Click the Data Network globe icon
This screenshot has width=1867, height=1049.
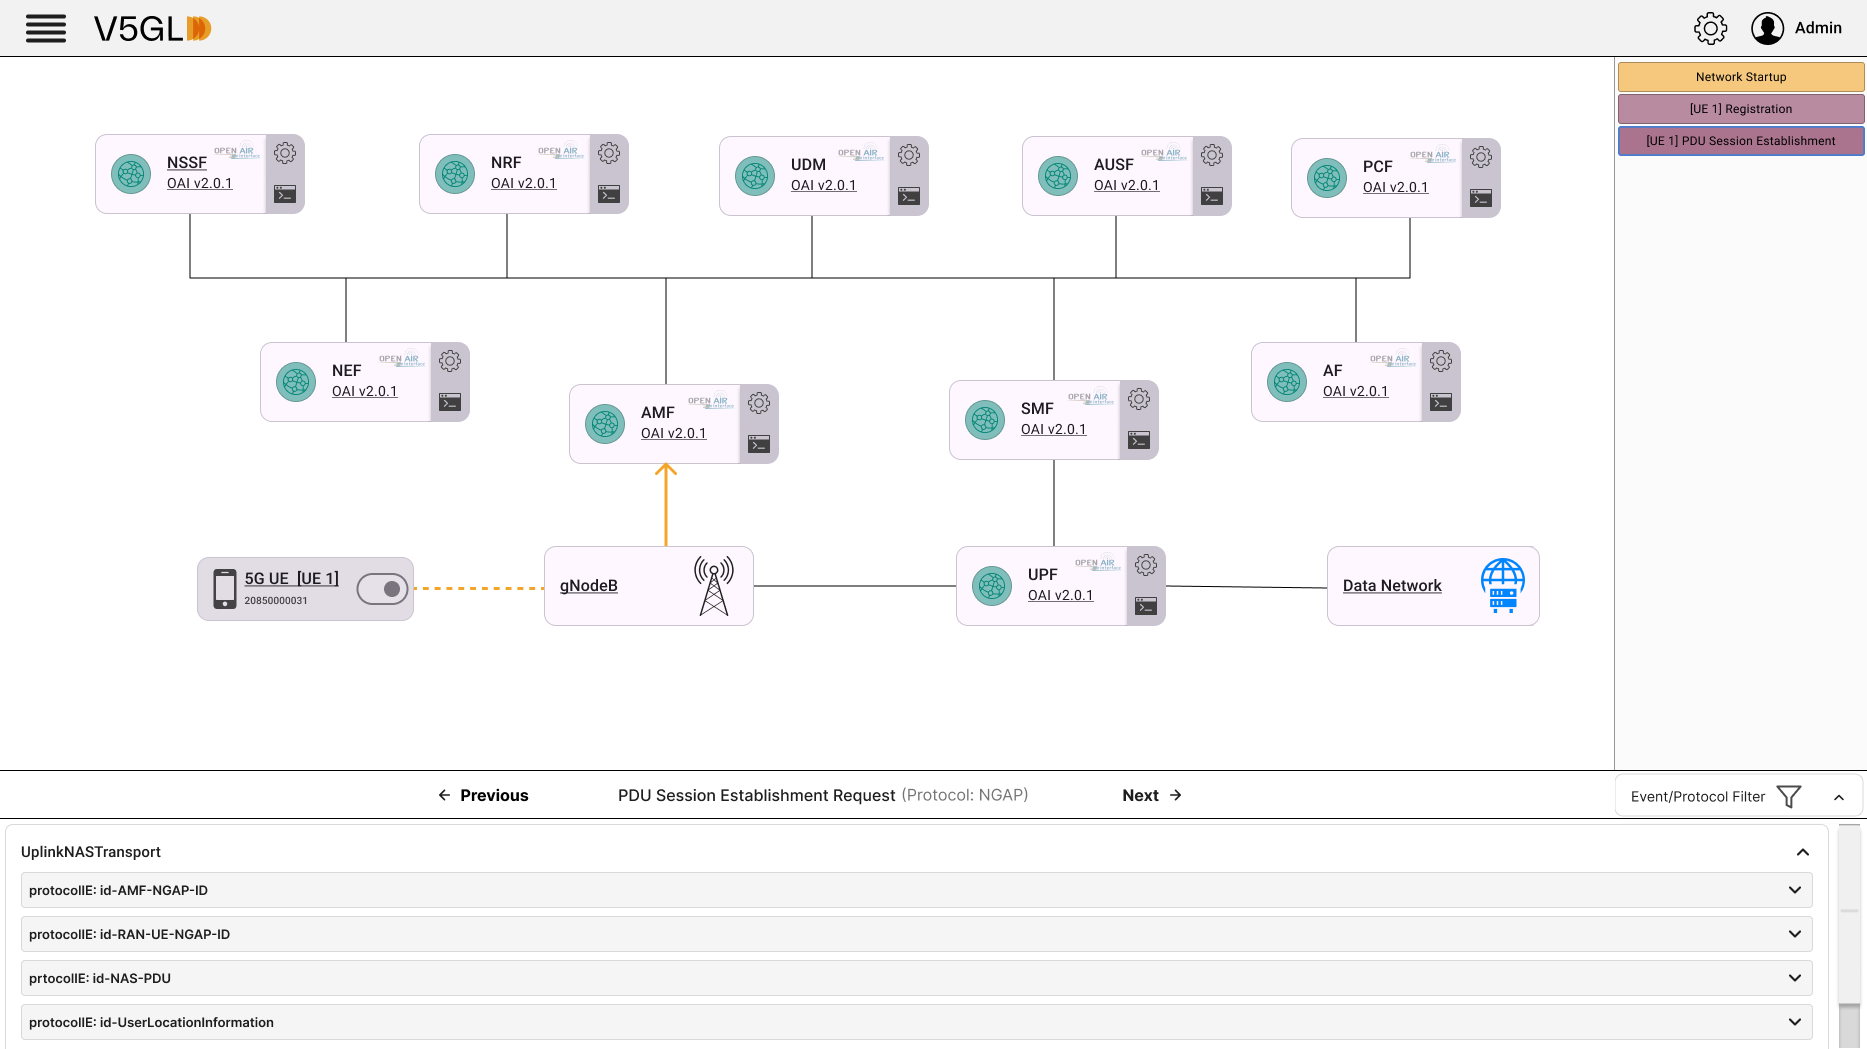(x=1502, y=586)
